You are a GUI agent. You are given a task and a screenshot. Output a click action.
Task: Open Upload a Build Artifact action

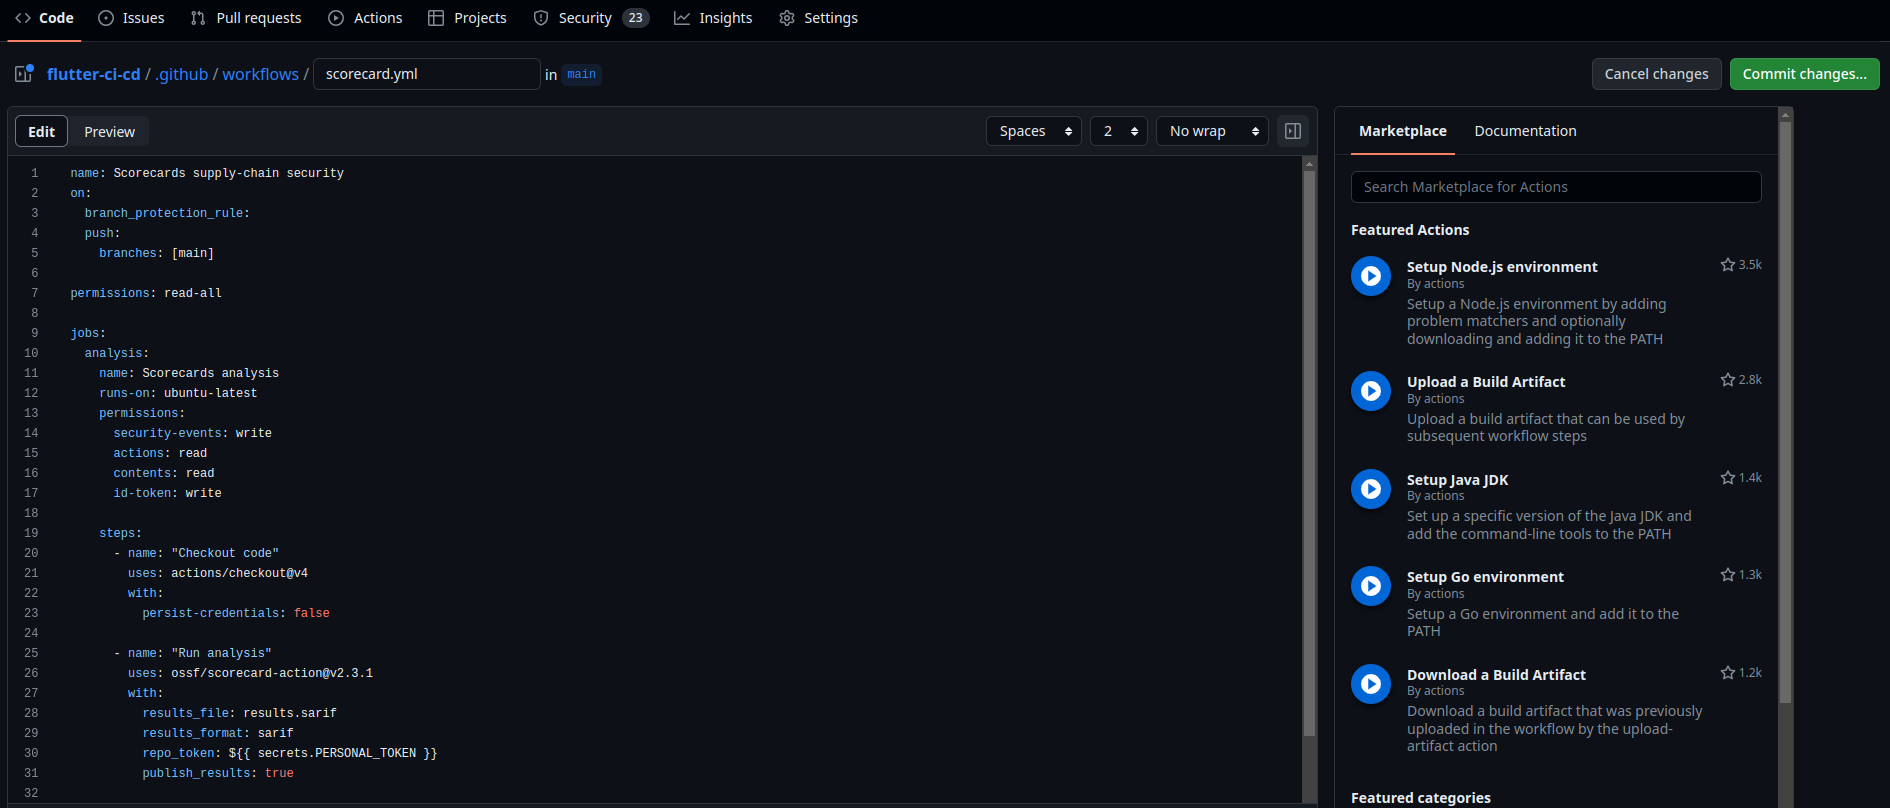click(1486, 382)
